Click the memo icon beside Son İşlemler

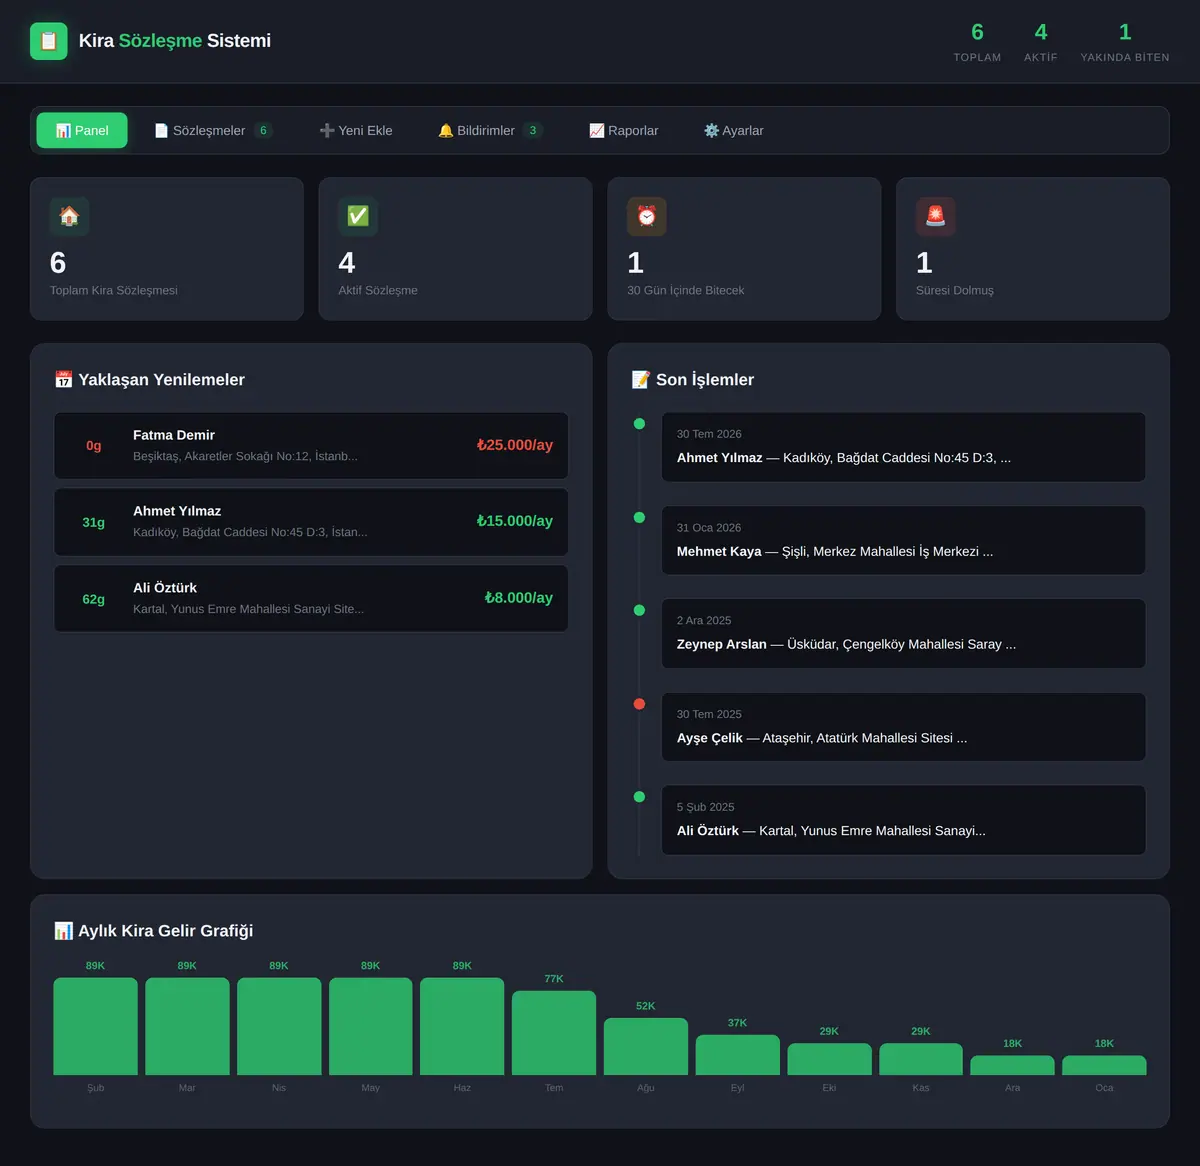click(641, 380)
